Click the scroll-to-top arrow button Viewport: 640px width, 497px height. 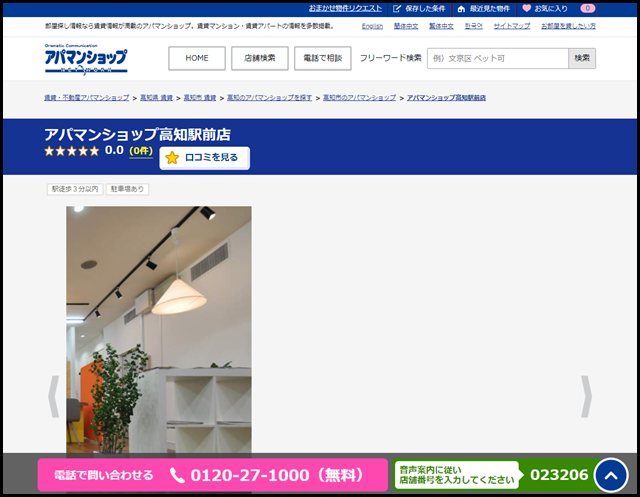coord(611,475)
